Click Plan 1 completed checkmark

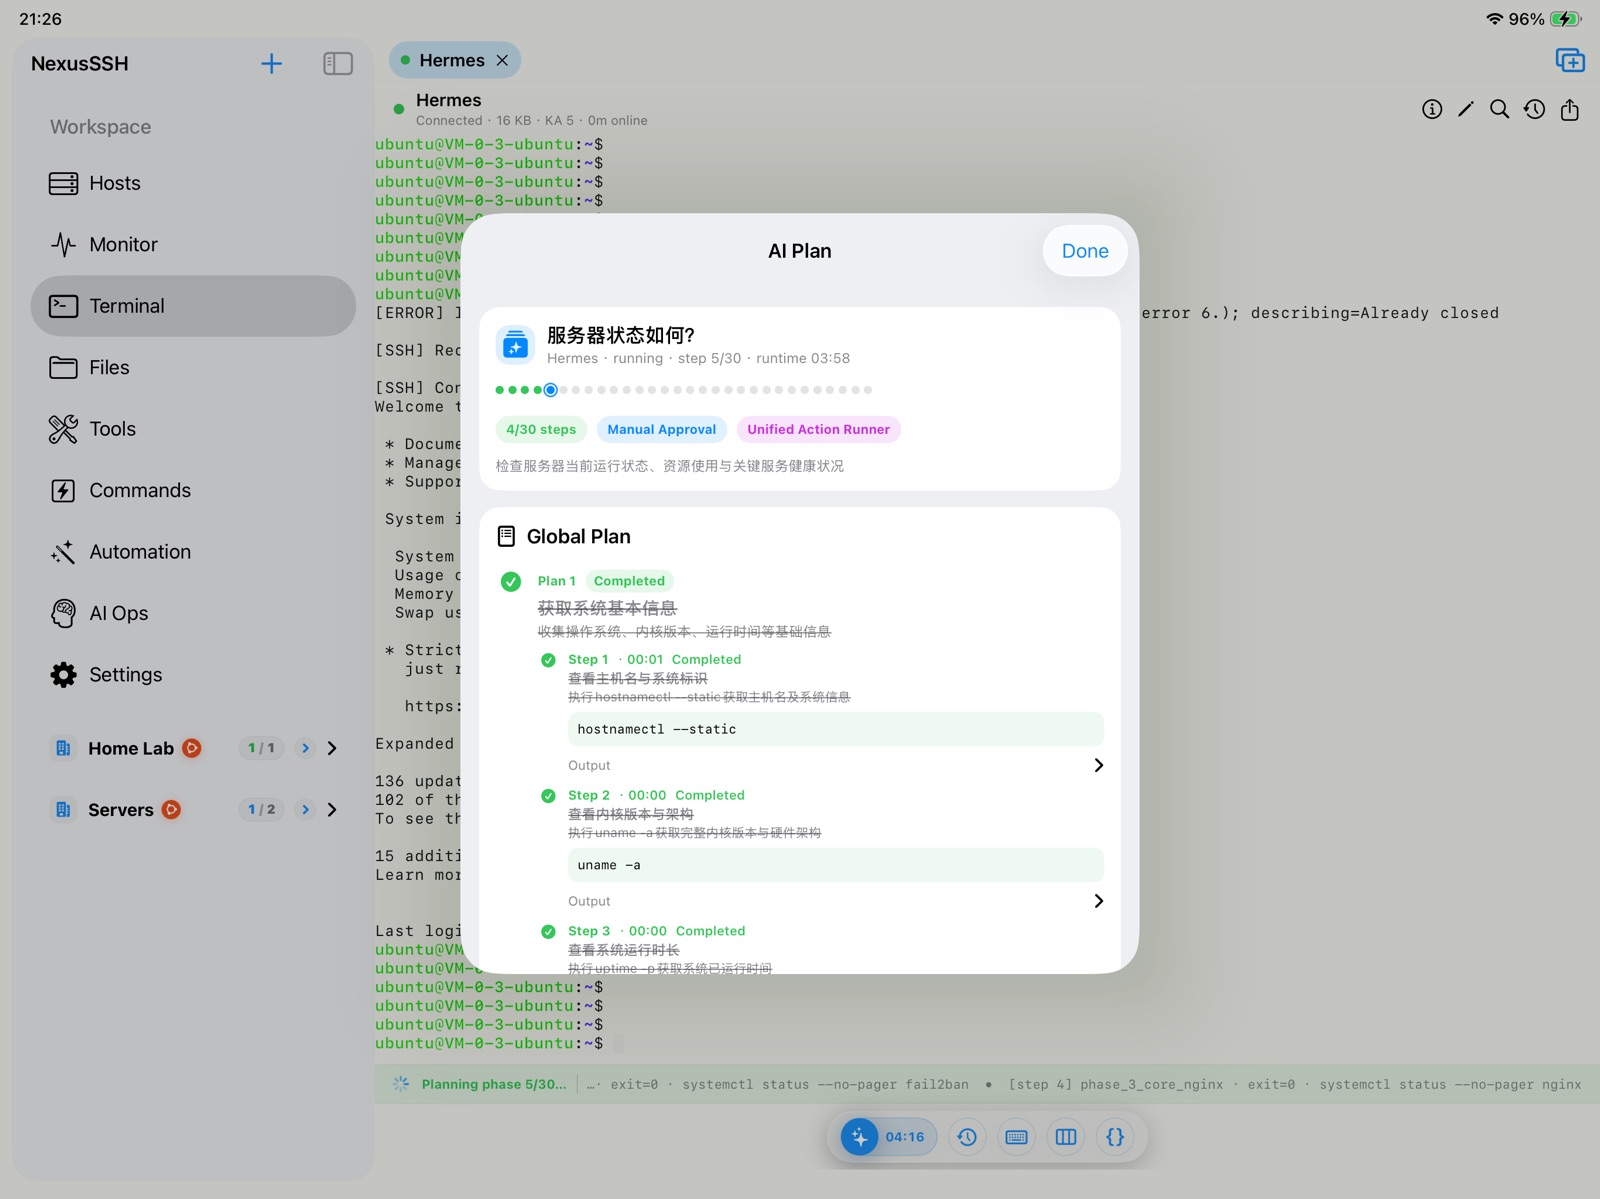coord(511,581)
